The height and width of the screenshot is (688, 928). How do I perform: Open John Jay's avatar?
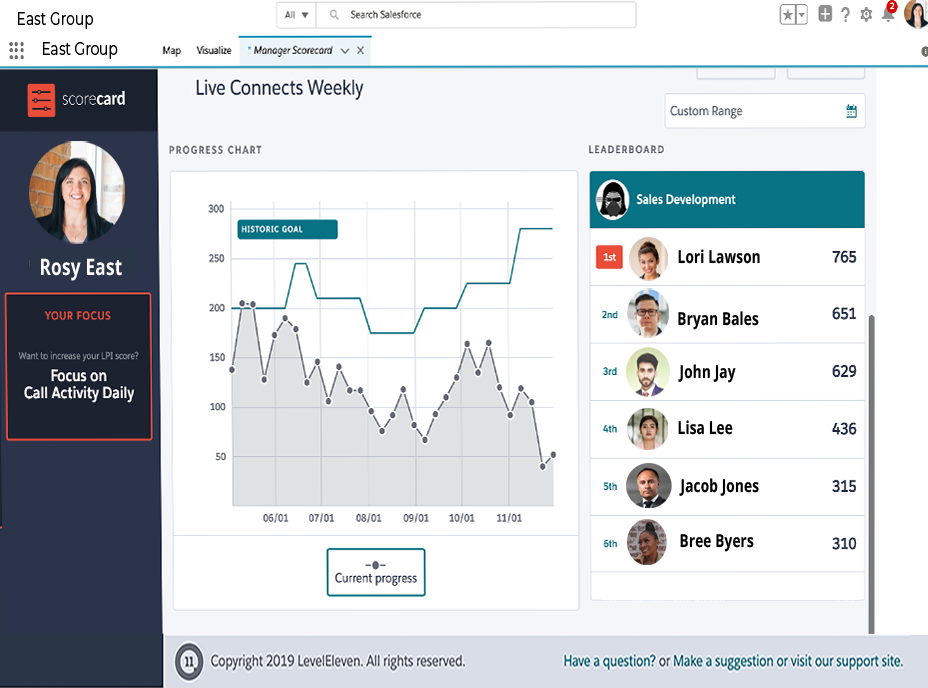(x=648, y=372)
